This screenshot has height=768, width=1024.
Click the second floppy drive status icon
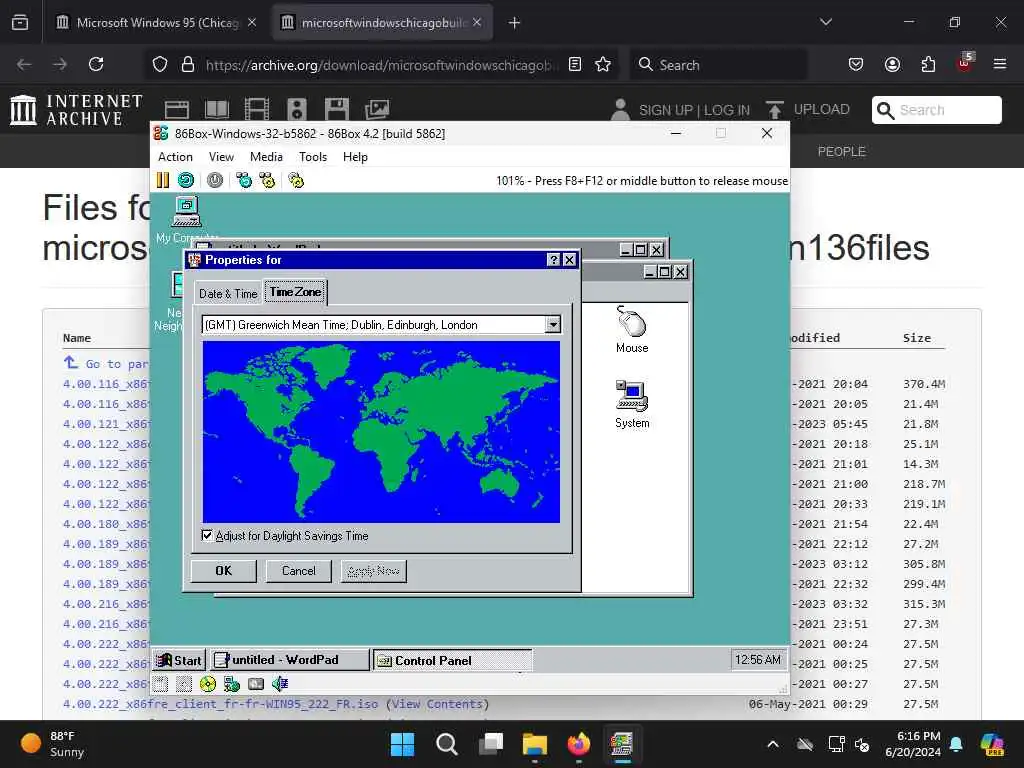184,684
